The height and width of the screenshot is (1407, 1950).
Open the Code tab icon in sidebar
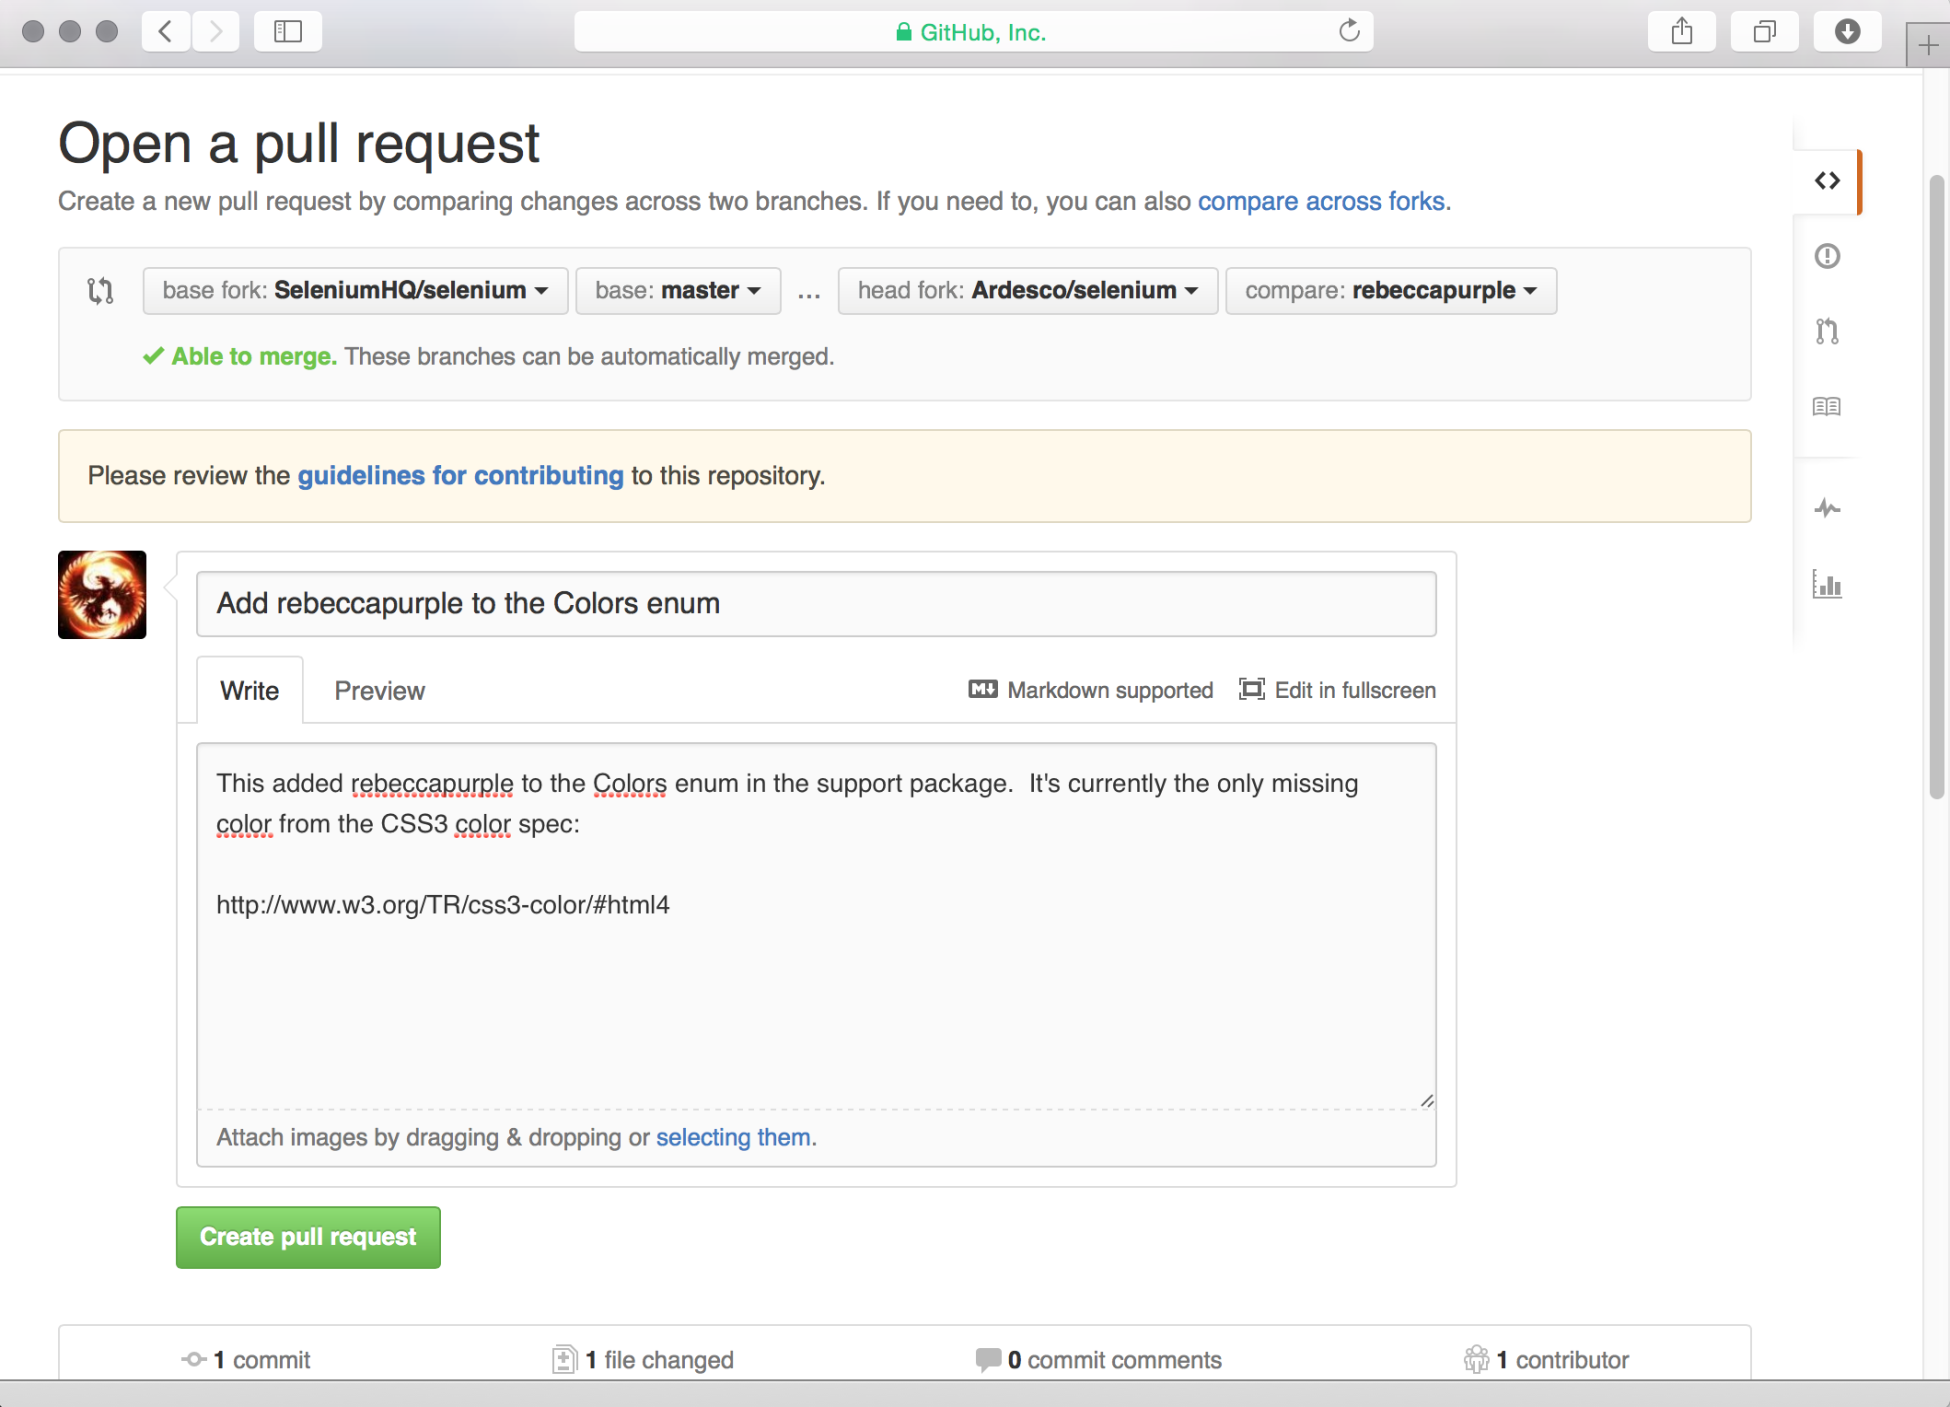(x=1827, y=181)
